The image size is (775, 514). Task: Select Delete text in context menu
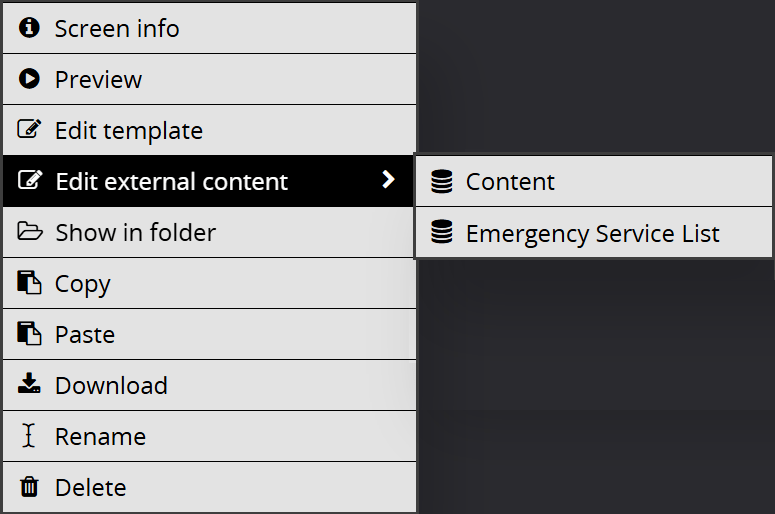(91, 488)
